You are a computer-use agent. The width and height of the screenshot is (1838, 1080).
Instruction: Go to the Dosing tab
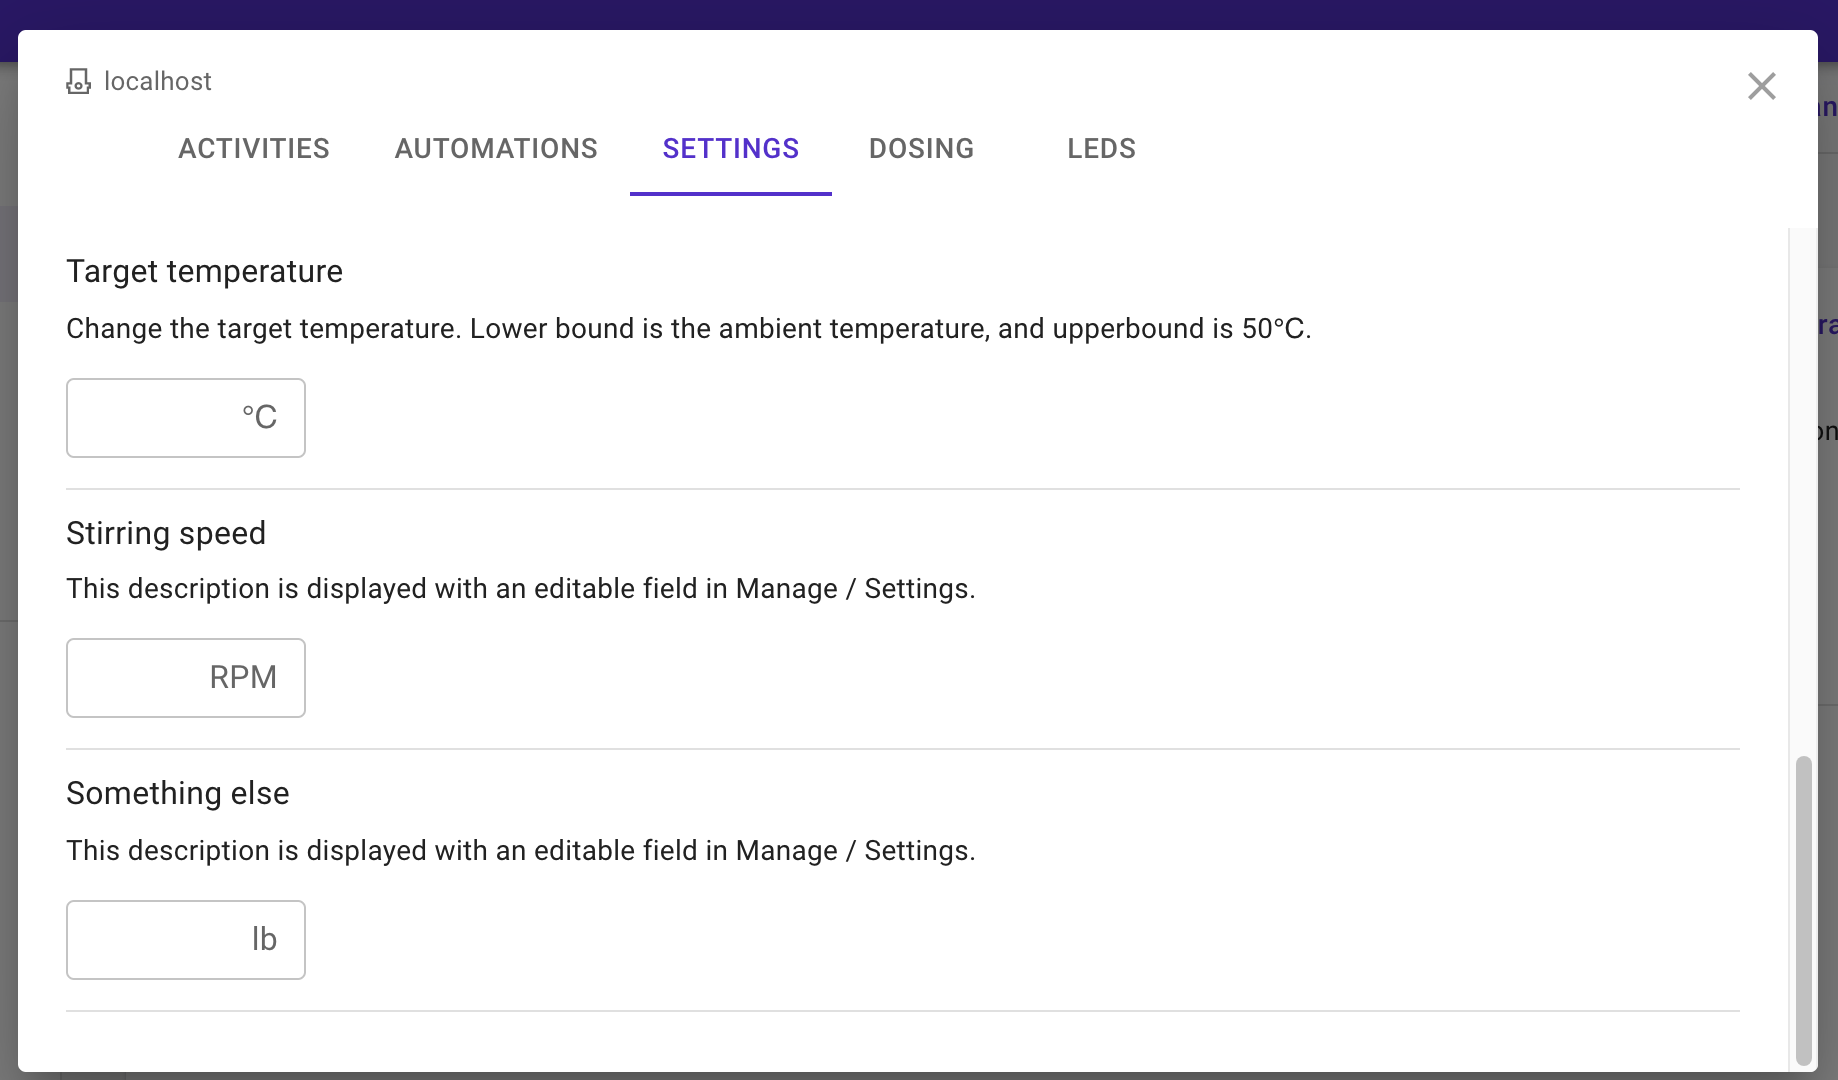pos(922,149)
